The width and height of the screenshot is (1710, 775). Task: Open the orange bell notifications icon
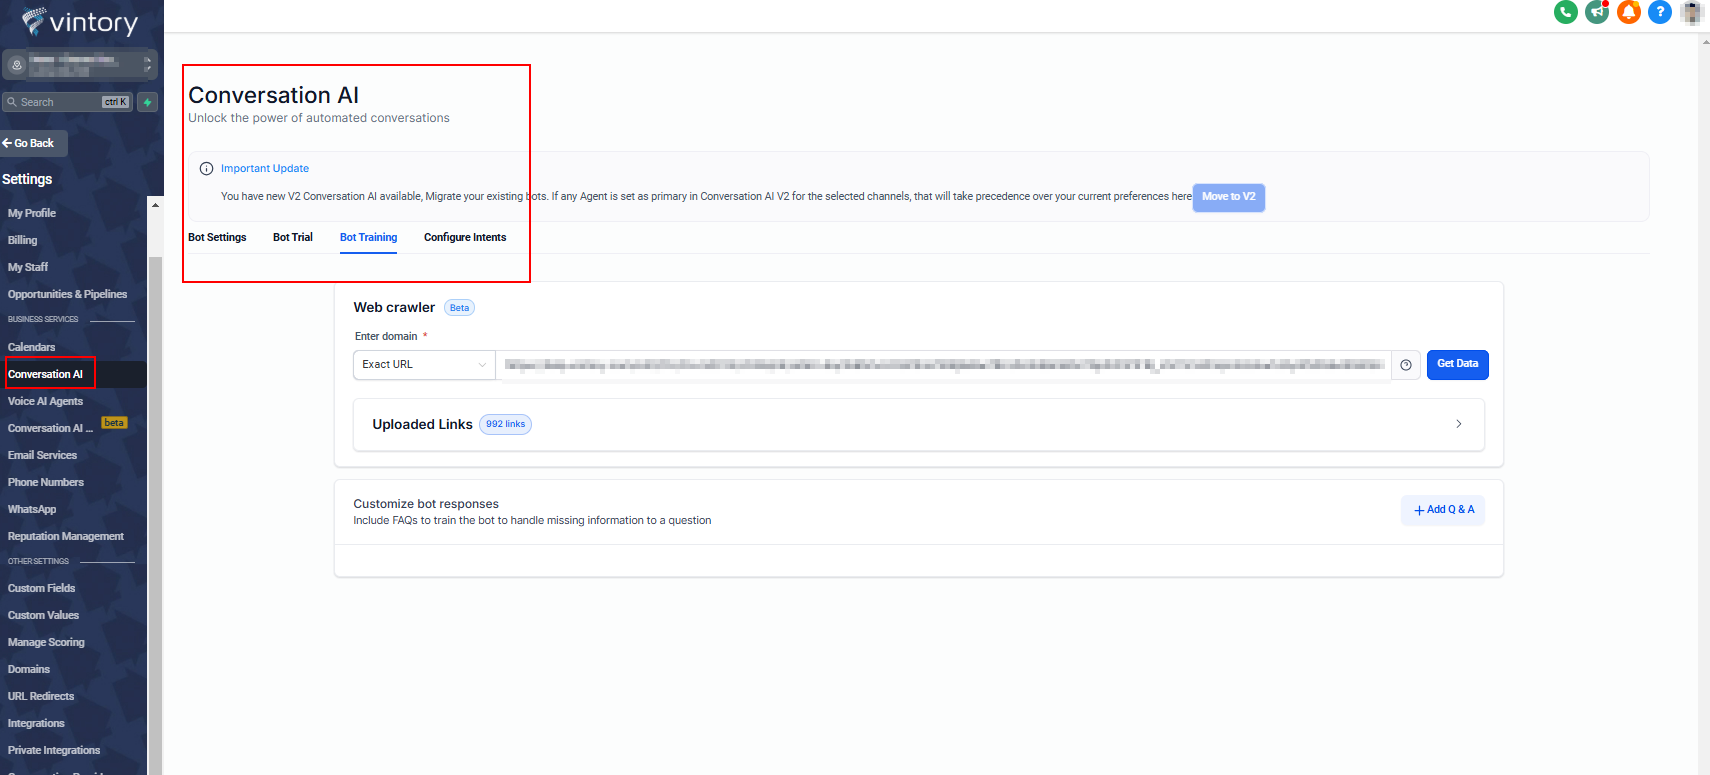[1629, 12]
